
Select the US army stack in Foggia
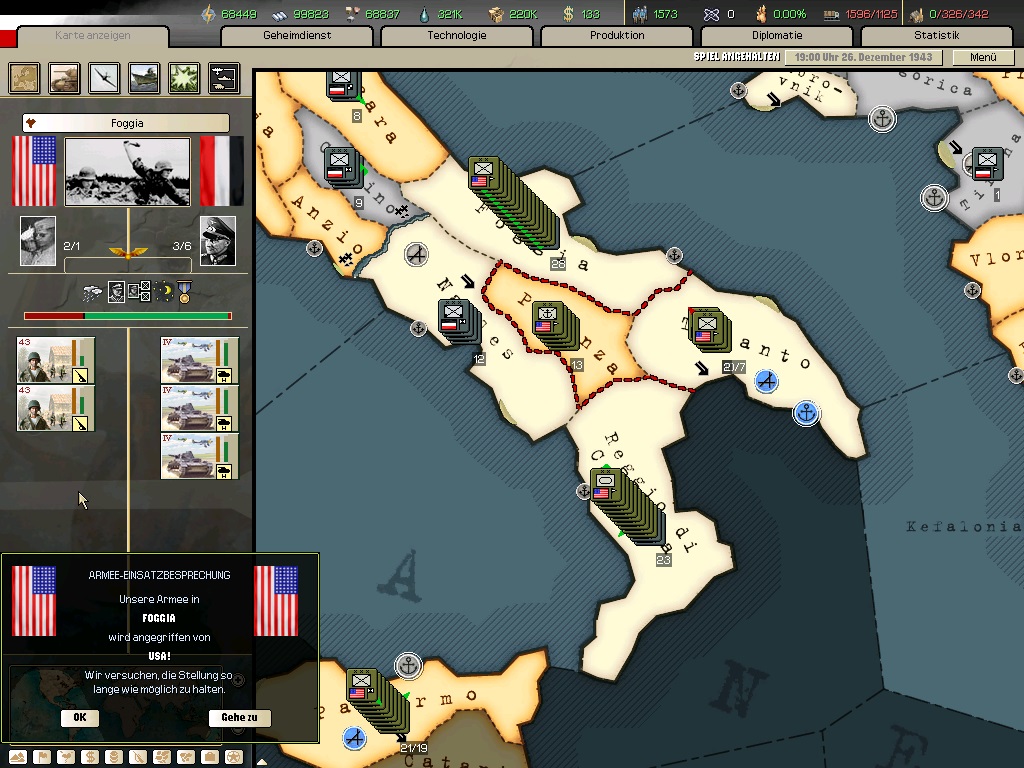click(x=514, y=204)
